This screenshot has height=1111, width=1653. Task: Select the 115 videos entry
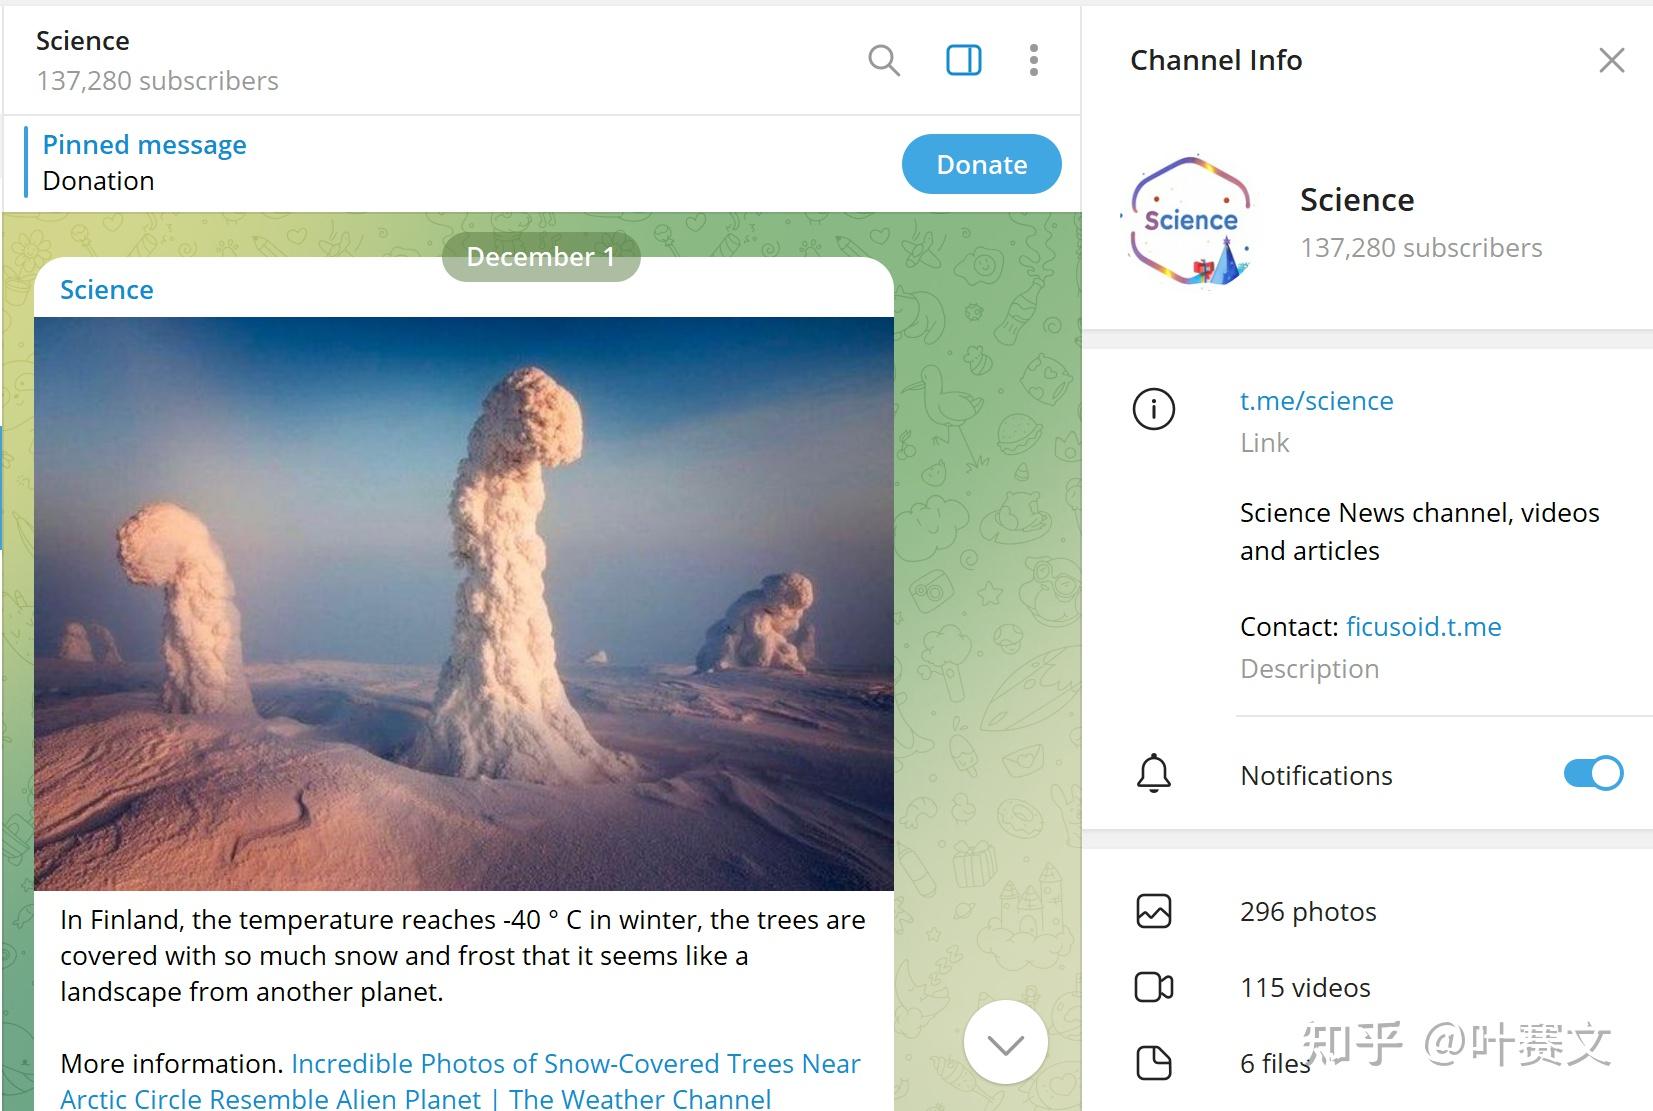pos(1305,988)
